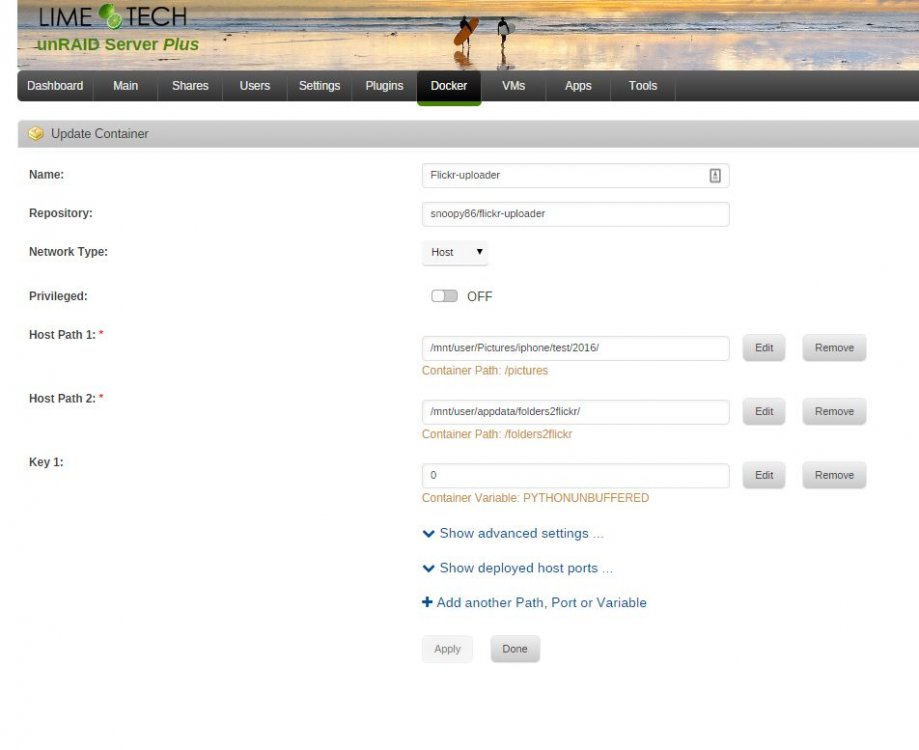
Task: Click 'Container Path: /folders2flickr' text
Action: coord(496,435)
